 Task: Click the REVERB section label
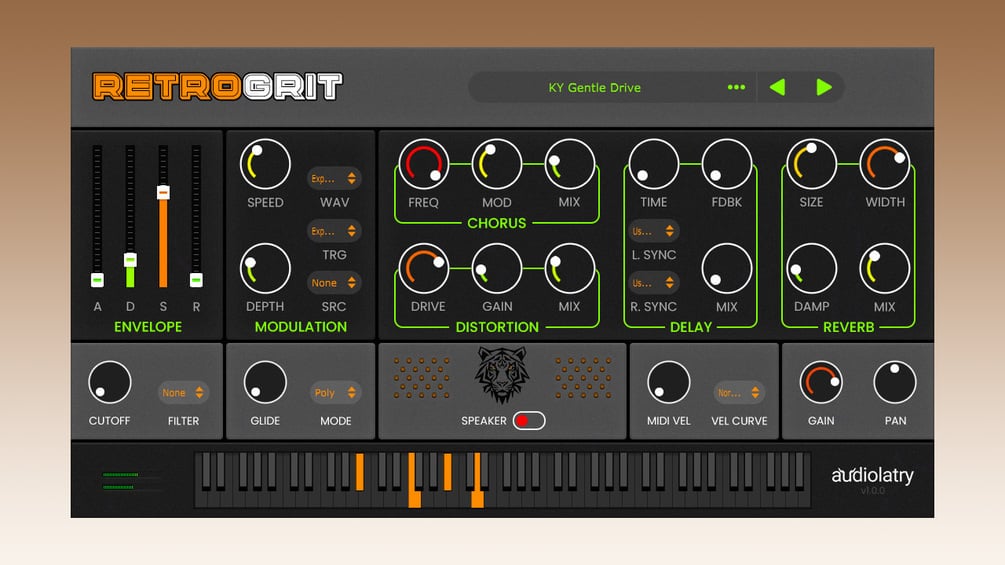point(848,327)
